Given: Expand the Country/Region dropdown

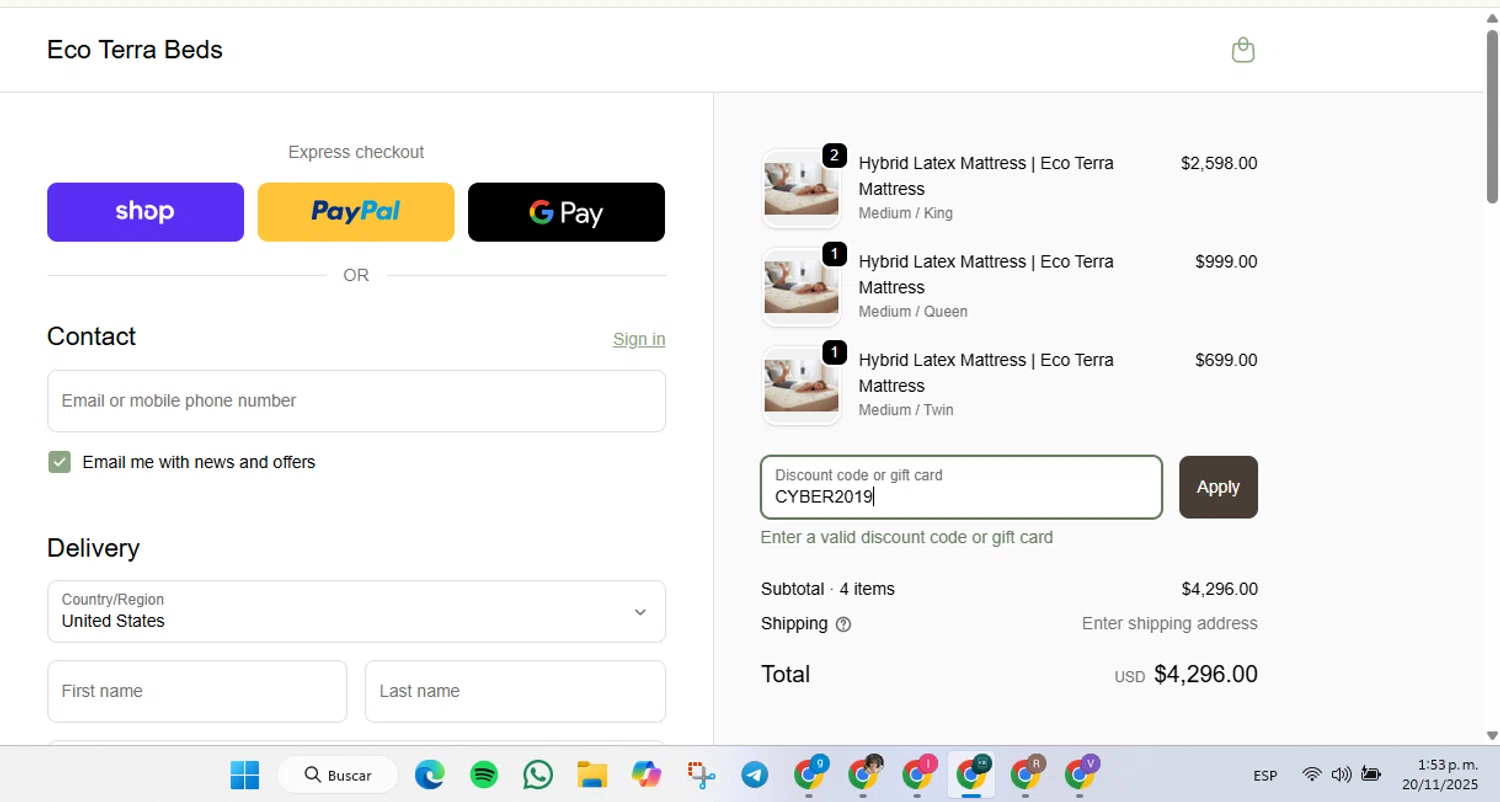Looking at the screenshot, I should (356, 611).
